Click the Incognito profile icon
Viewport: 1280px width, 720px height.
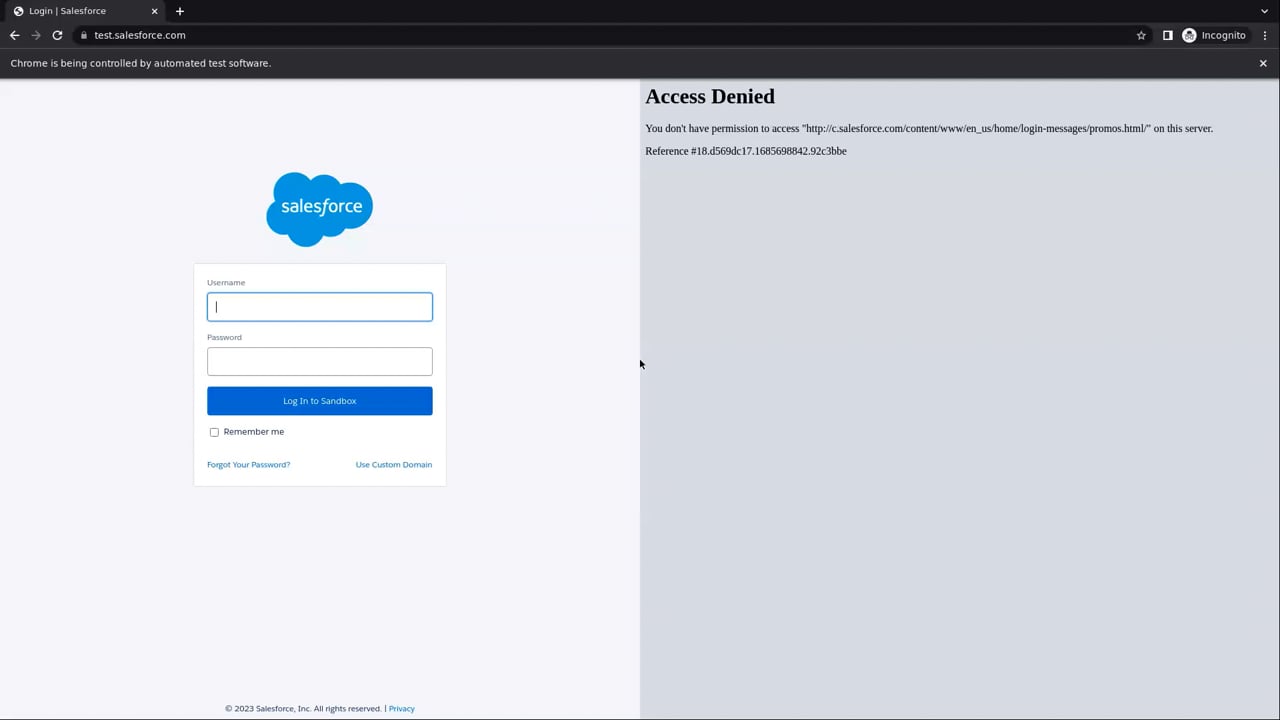(1214, 35)
